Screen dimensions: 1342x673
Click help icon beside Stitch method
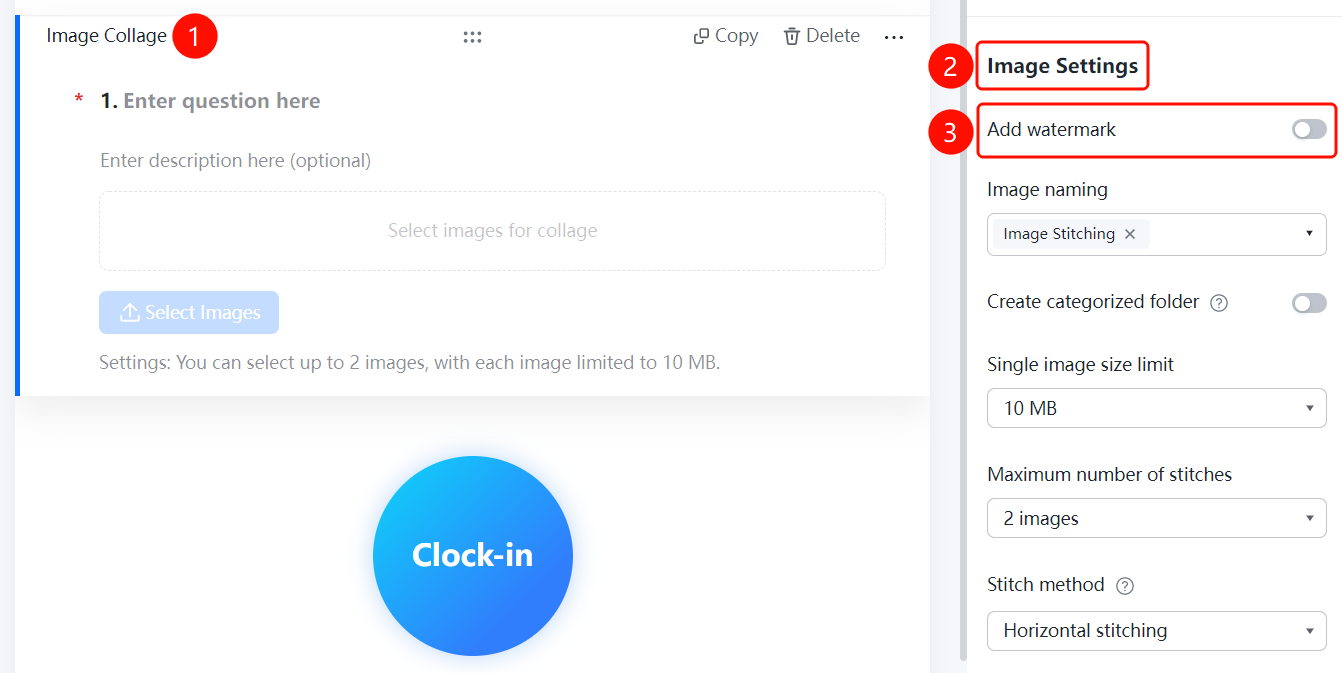tap(1125, 586)
